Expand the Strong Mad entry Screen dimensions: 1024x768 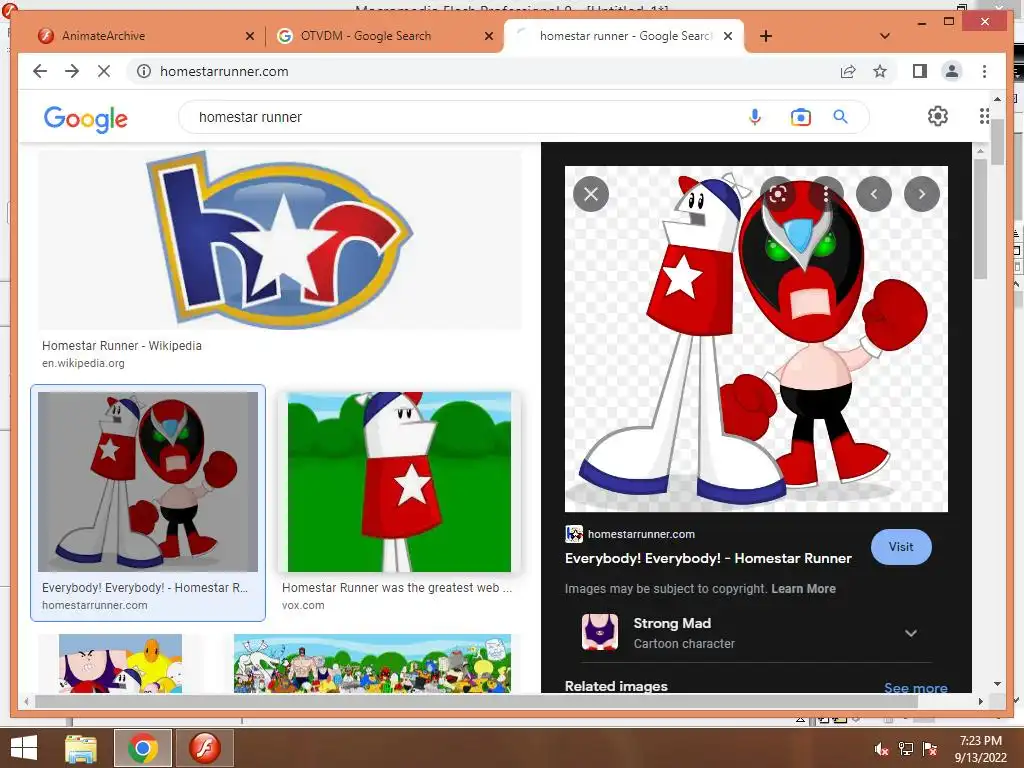coord(911,633)
